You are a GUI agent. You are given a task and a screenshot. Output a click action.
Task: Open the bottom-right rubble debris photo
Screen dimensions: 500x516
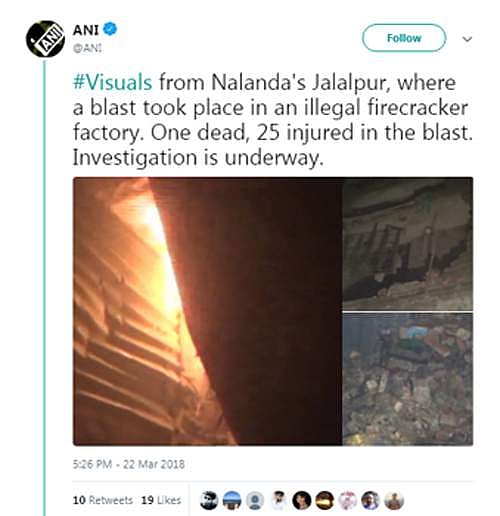(408, 379)
